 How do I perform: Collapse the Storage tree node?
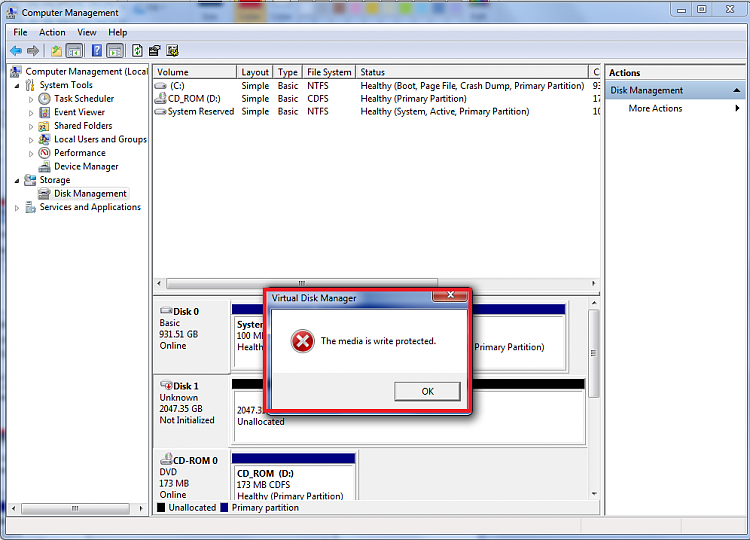pos(17,181)
